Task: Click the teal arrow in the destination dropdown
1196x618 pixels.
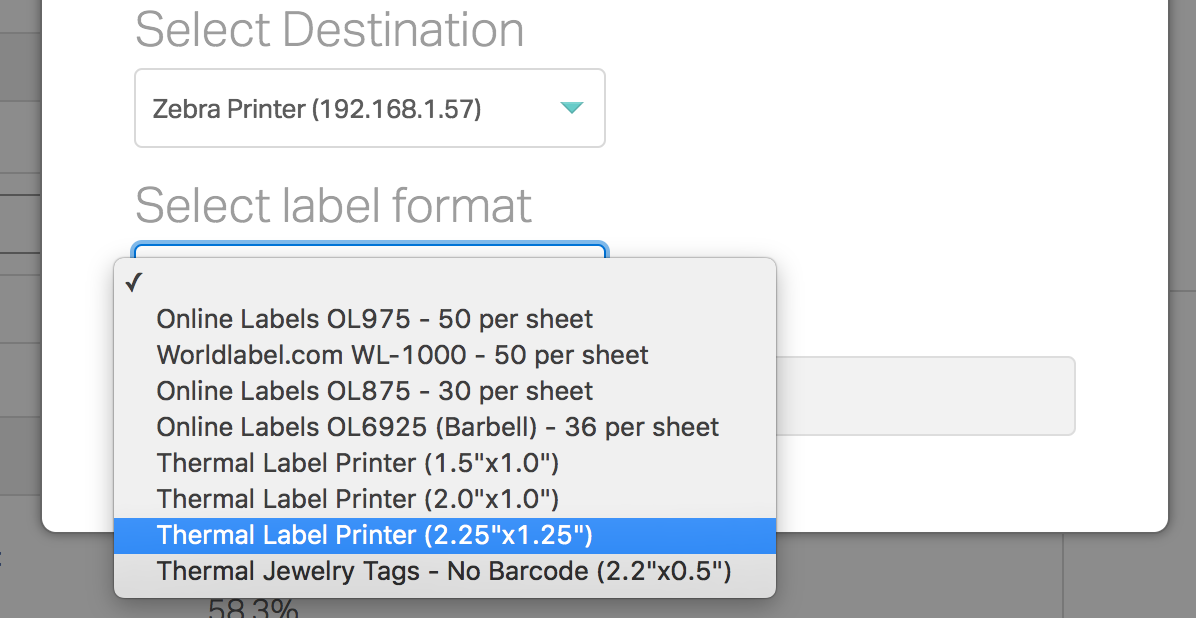Action: [571, 108]
